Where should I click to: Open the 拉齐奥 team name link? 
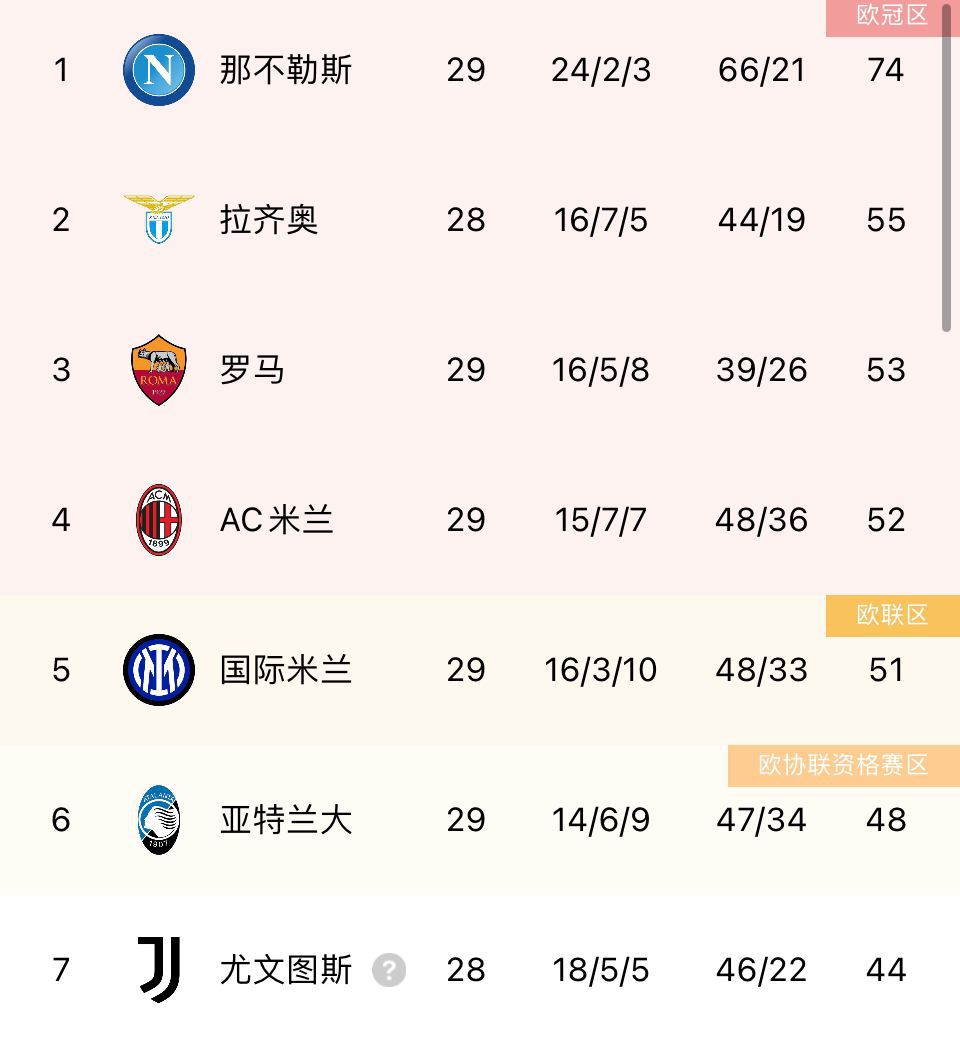[269, 220]
